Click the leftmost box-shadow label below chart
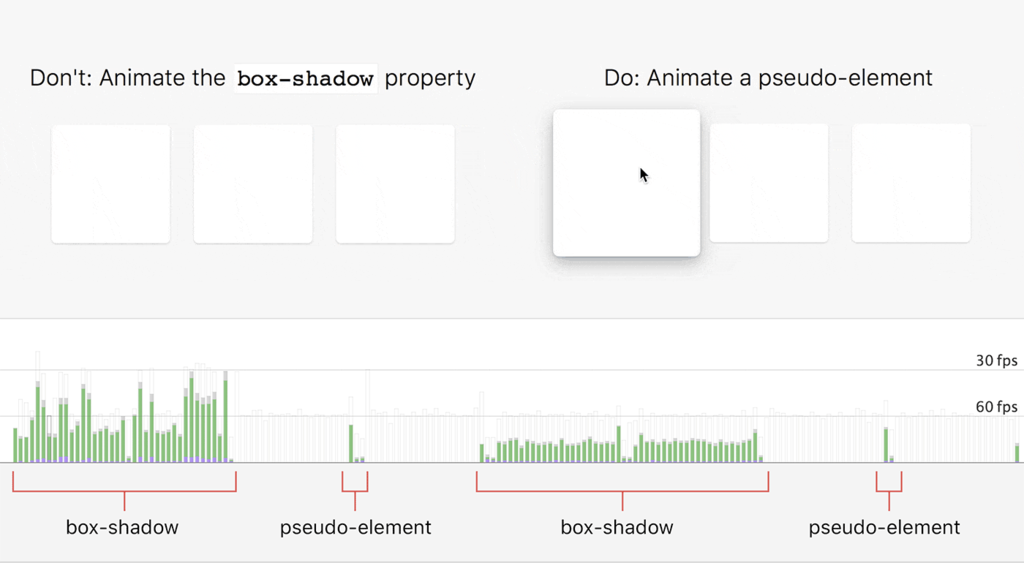1024x563 pixels. (122, 527)
